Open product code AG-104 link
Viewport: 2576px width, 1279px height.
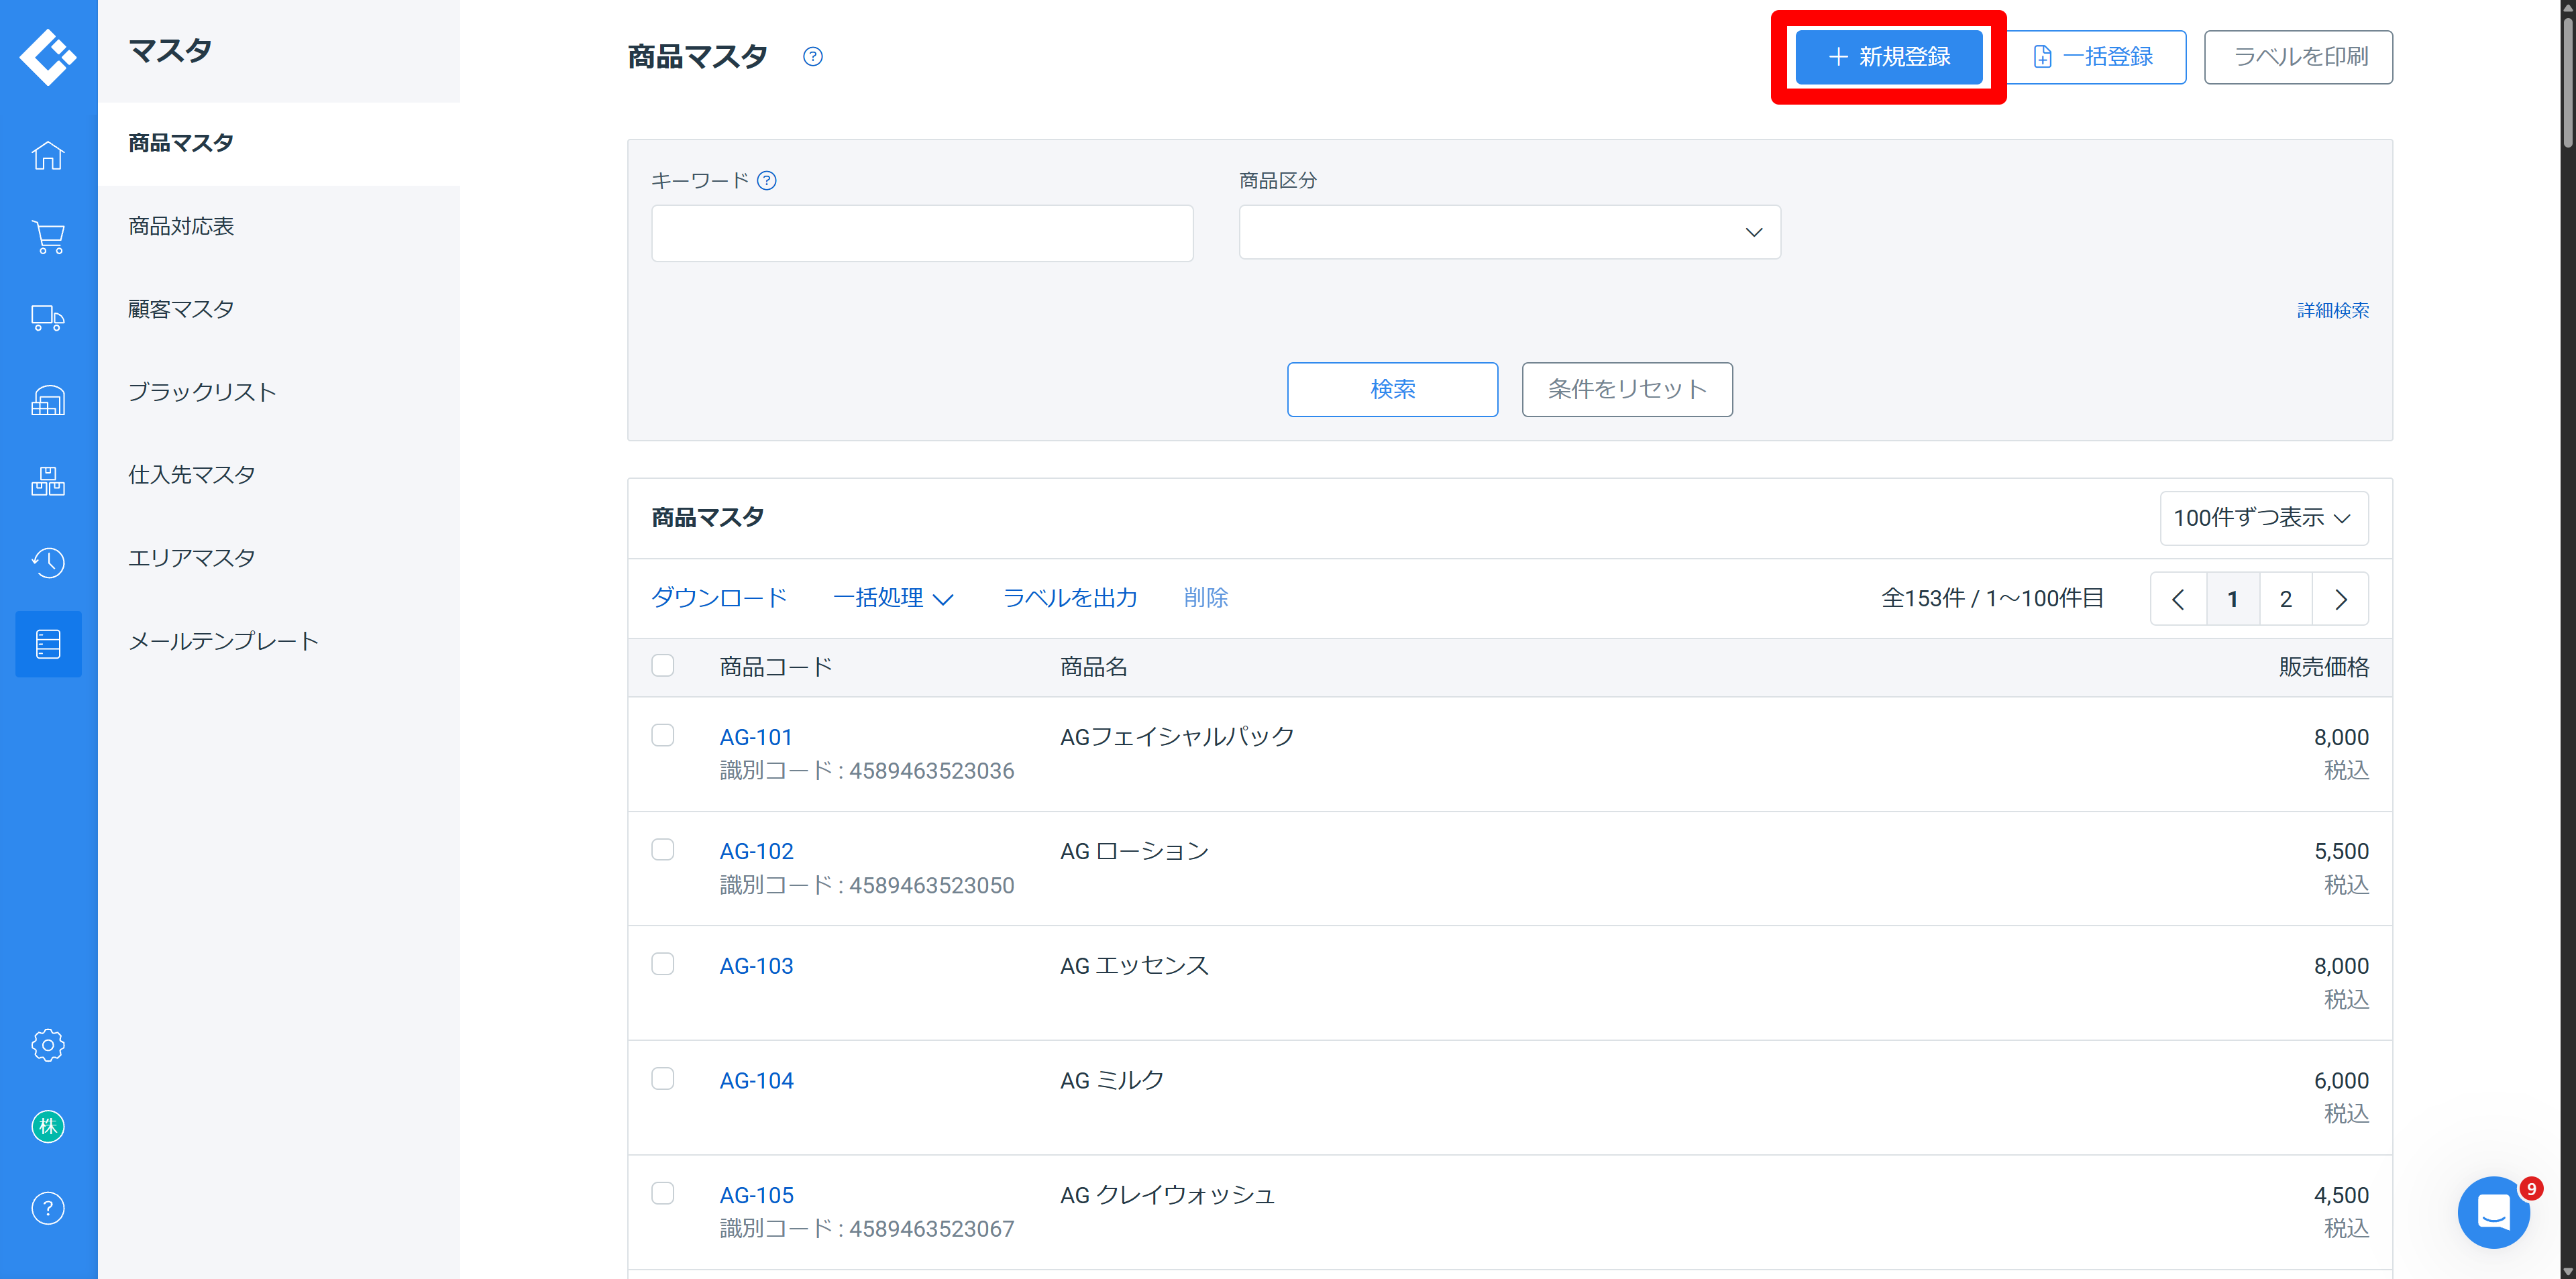click(x=757, y=1081)
